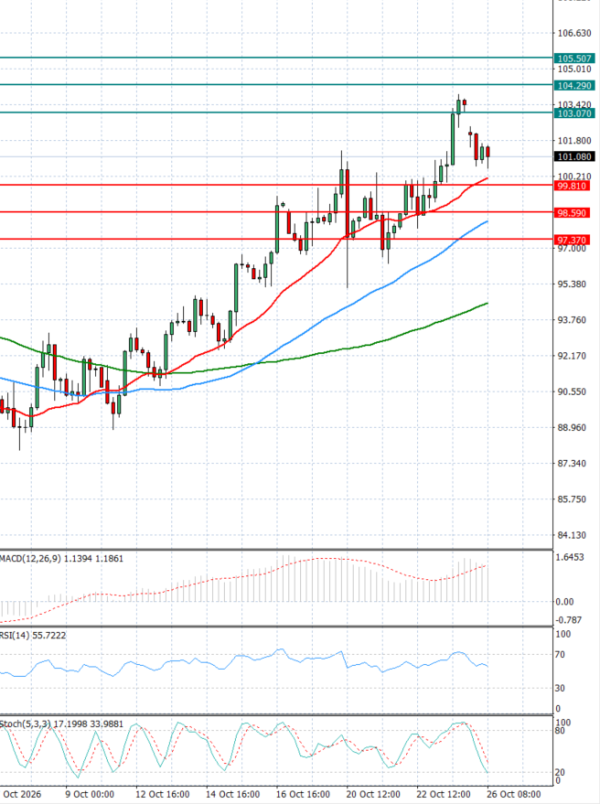600x804 pixels.
Task: Select the 99.810 red support label
Action: pyautogui.click(x=572, y=186)
